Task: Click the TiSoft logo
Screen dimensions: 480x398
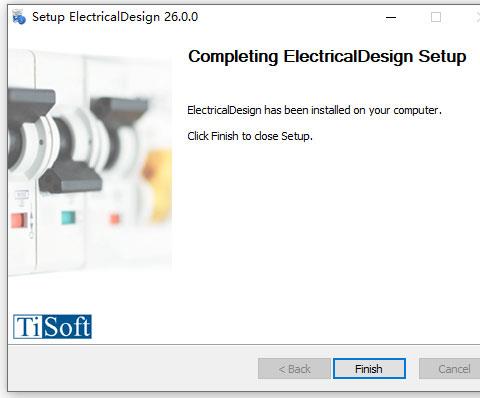Action: pos(52,327)
